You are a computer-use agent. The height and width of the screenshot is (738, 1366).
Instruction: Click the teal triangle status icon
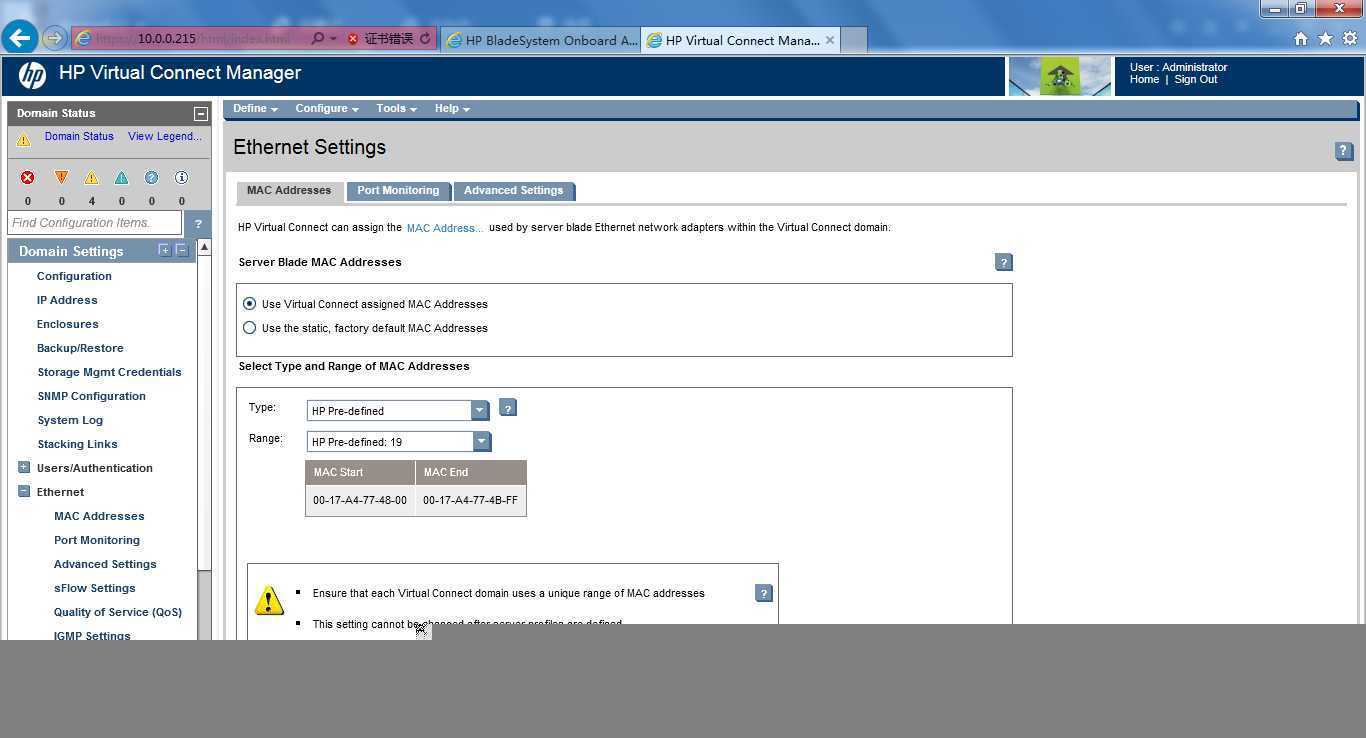coord(121,177)
